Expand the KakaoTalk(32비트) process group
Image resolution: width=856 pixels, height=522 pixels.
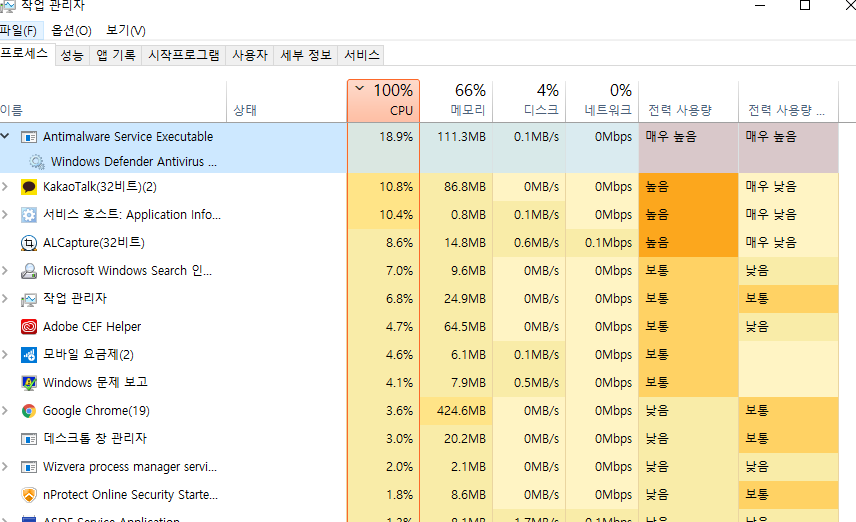tap(5, 187)
